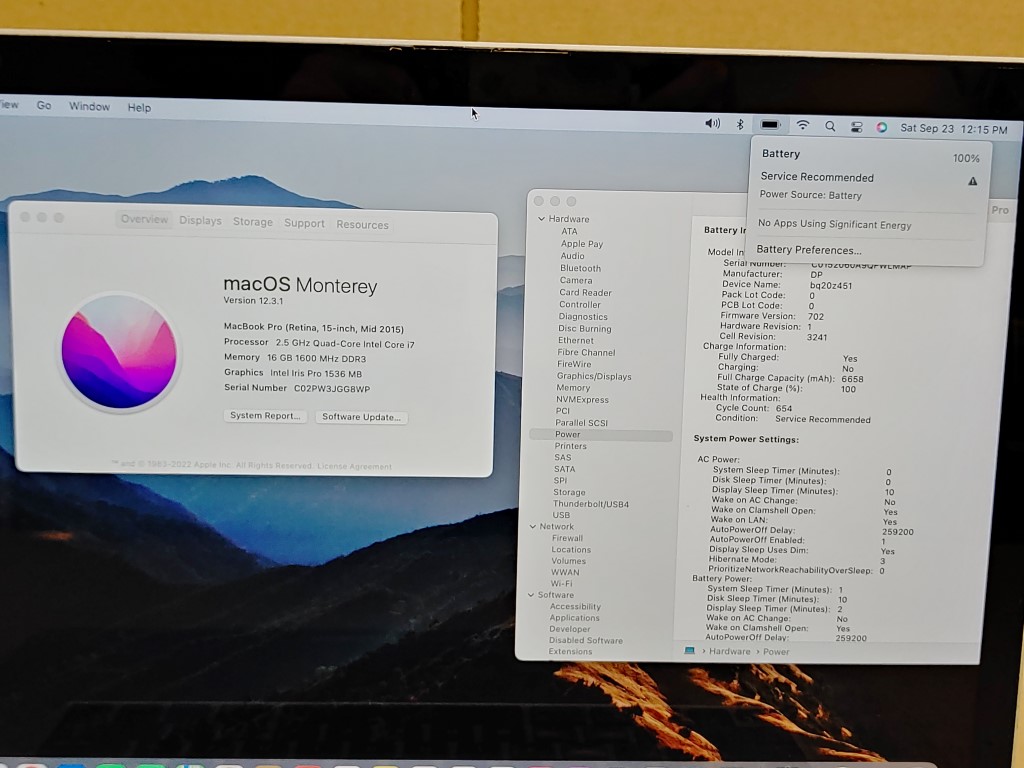Select Card Reader in sidebar
Viewport: 1024px width, 768px height.
coord(585,293)
